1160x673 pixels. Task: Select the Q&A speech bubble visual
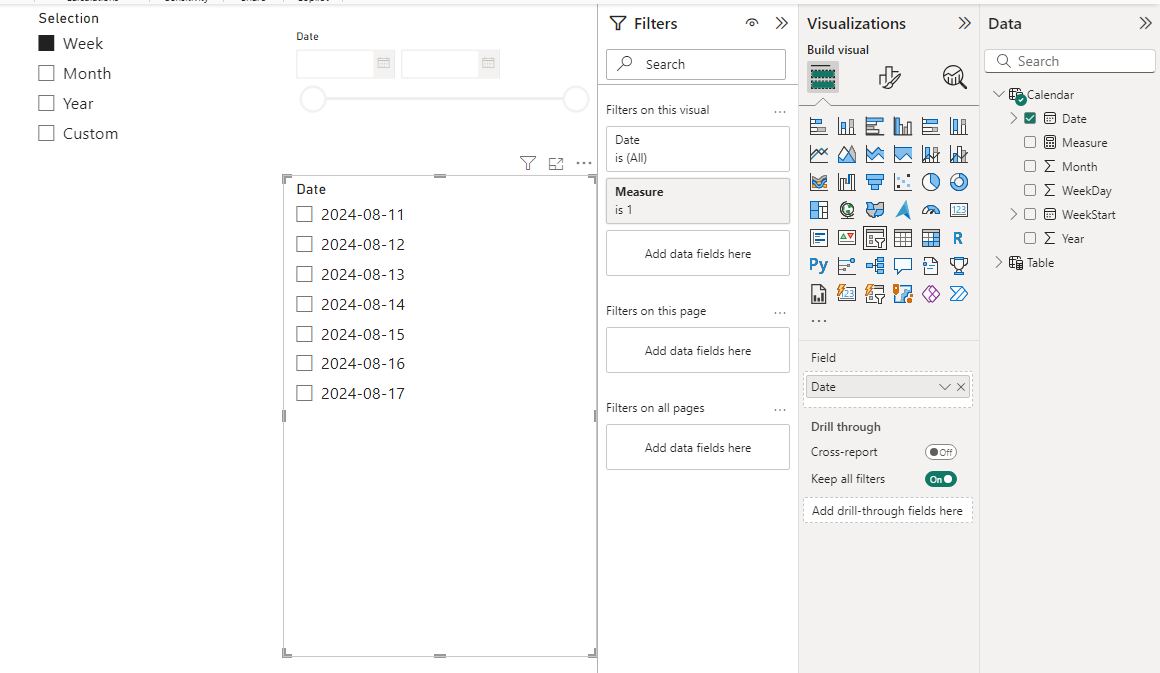click(903, 266)
